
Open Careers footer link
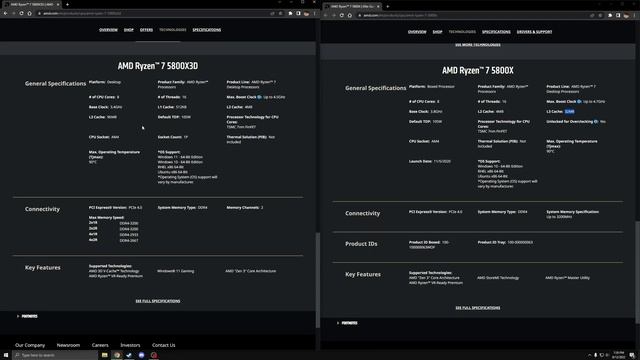(100, 345)
